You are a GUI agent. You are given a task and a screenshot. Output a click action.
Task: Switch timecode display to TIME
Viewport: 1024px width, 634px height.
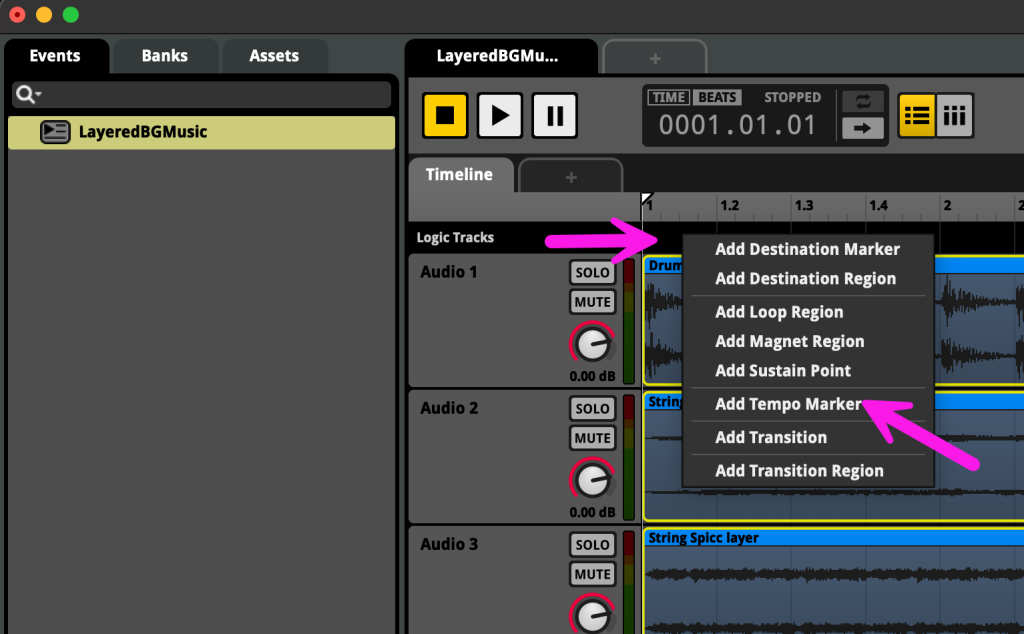(668, 98)
